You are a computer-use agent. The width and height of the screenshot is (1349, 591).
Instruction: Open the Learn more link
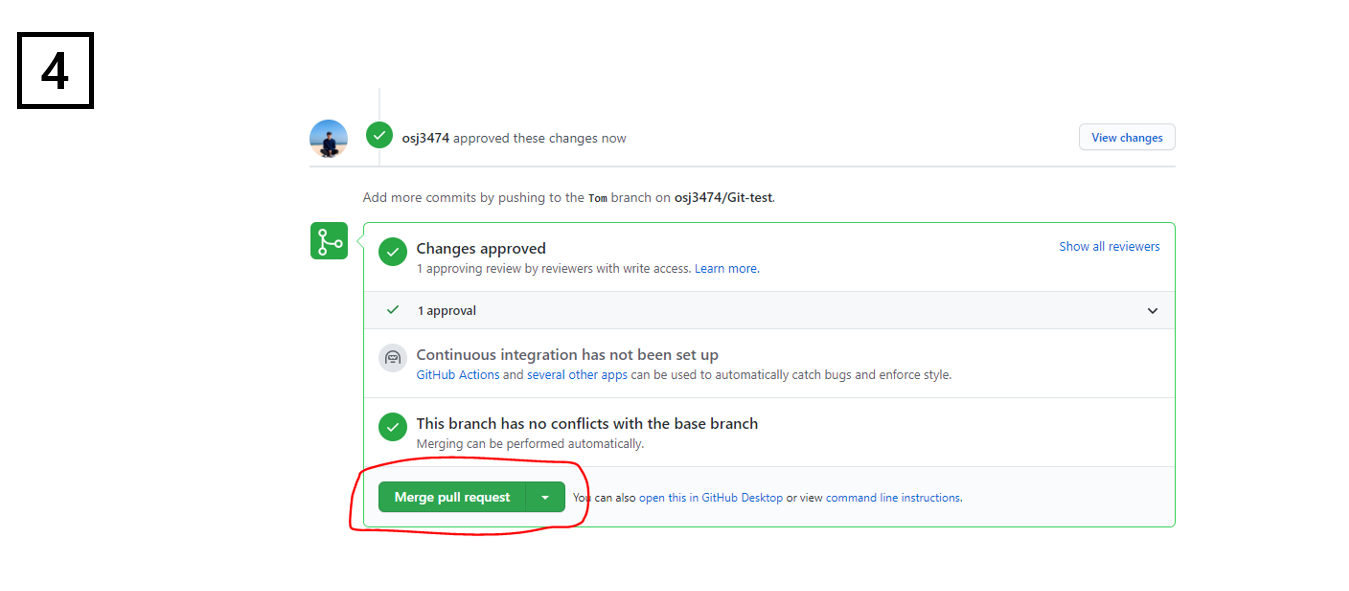(x=727, y=269)
